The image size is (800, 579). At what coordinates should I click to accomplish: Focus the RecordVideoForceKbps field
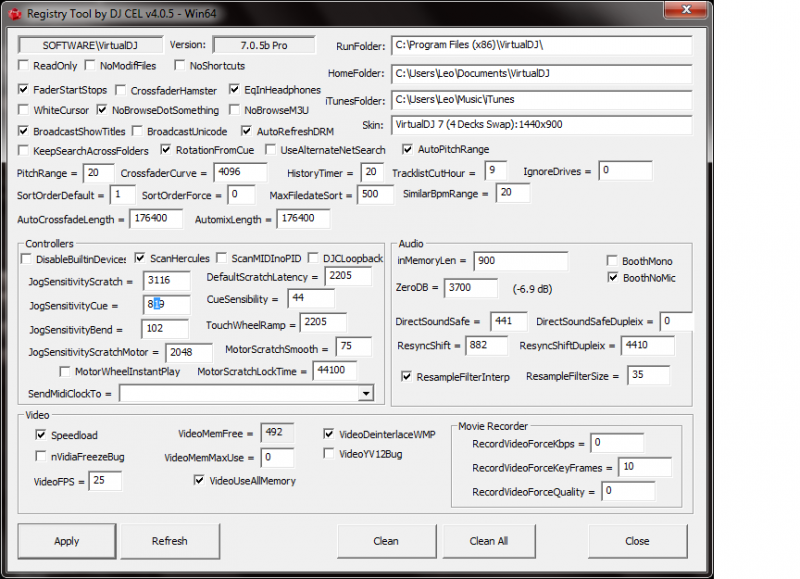tap(617, 443)
